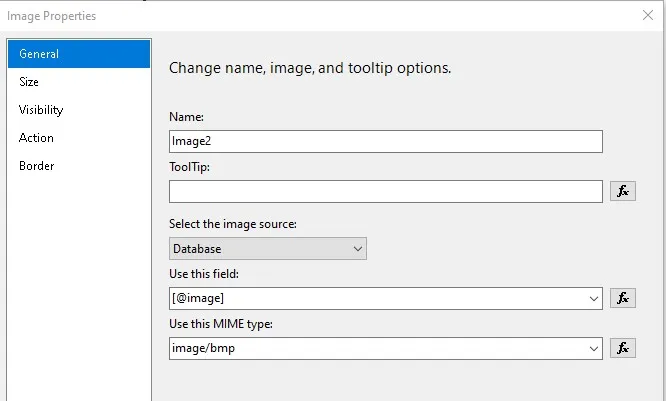Close the Image Properties dialog
The height and width of the screenshot is (401, 666).
pyautogui.click(x=648, y=15)
